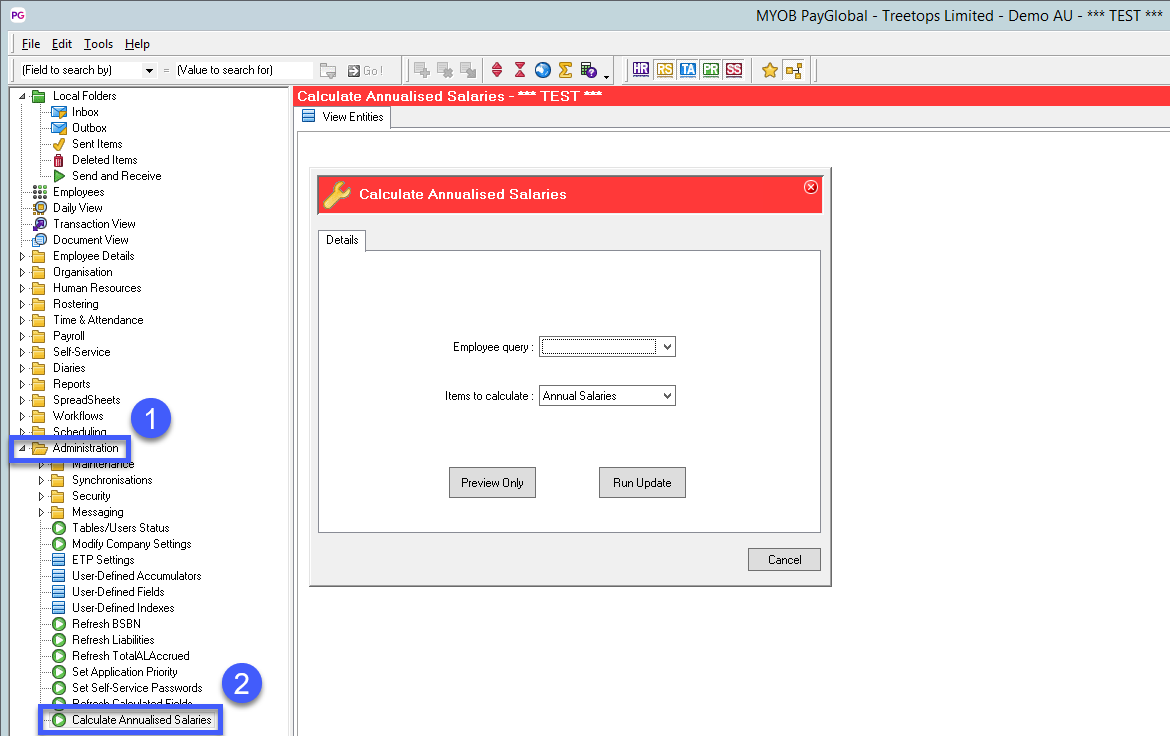Click the sigma sum toolbar icon
Image resolution: width=1170 pixels, height=736 pixels.
[565, 70]
